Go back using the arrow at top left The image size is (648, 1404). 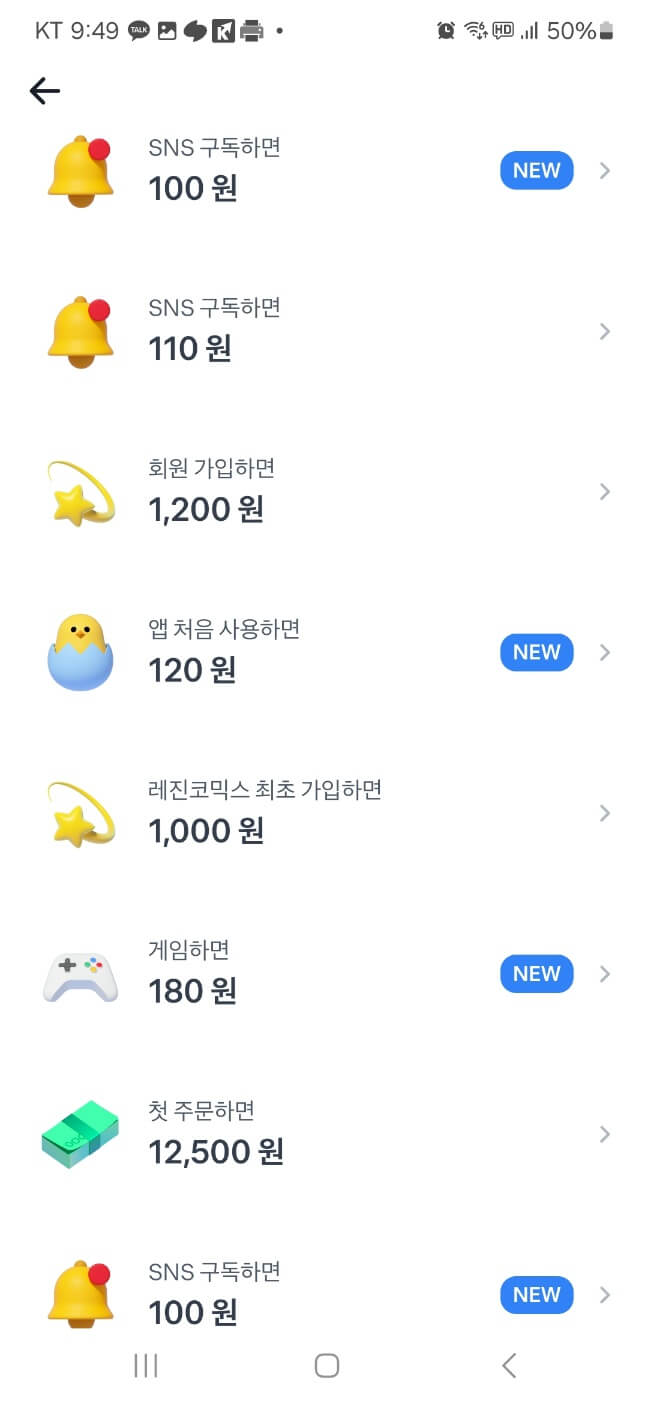click(x=44, y=90)
